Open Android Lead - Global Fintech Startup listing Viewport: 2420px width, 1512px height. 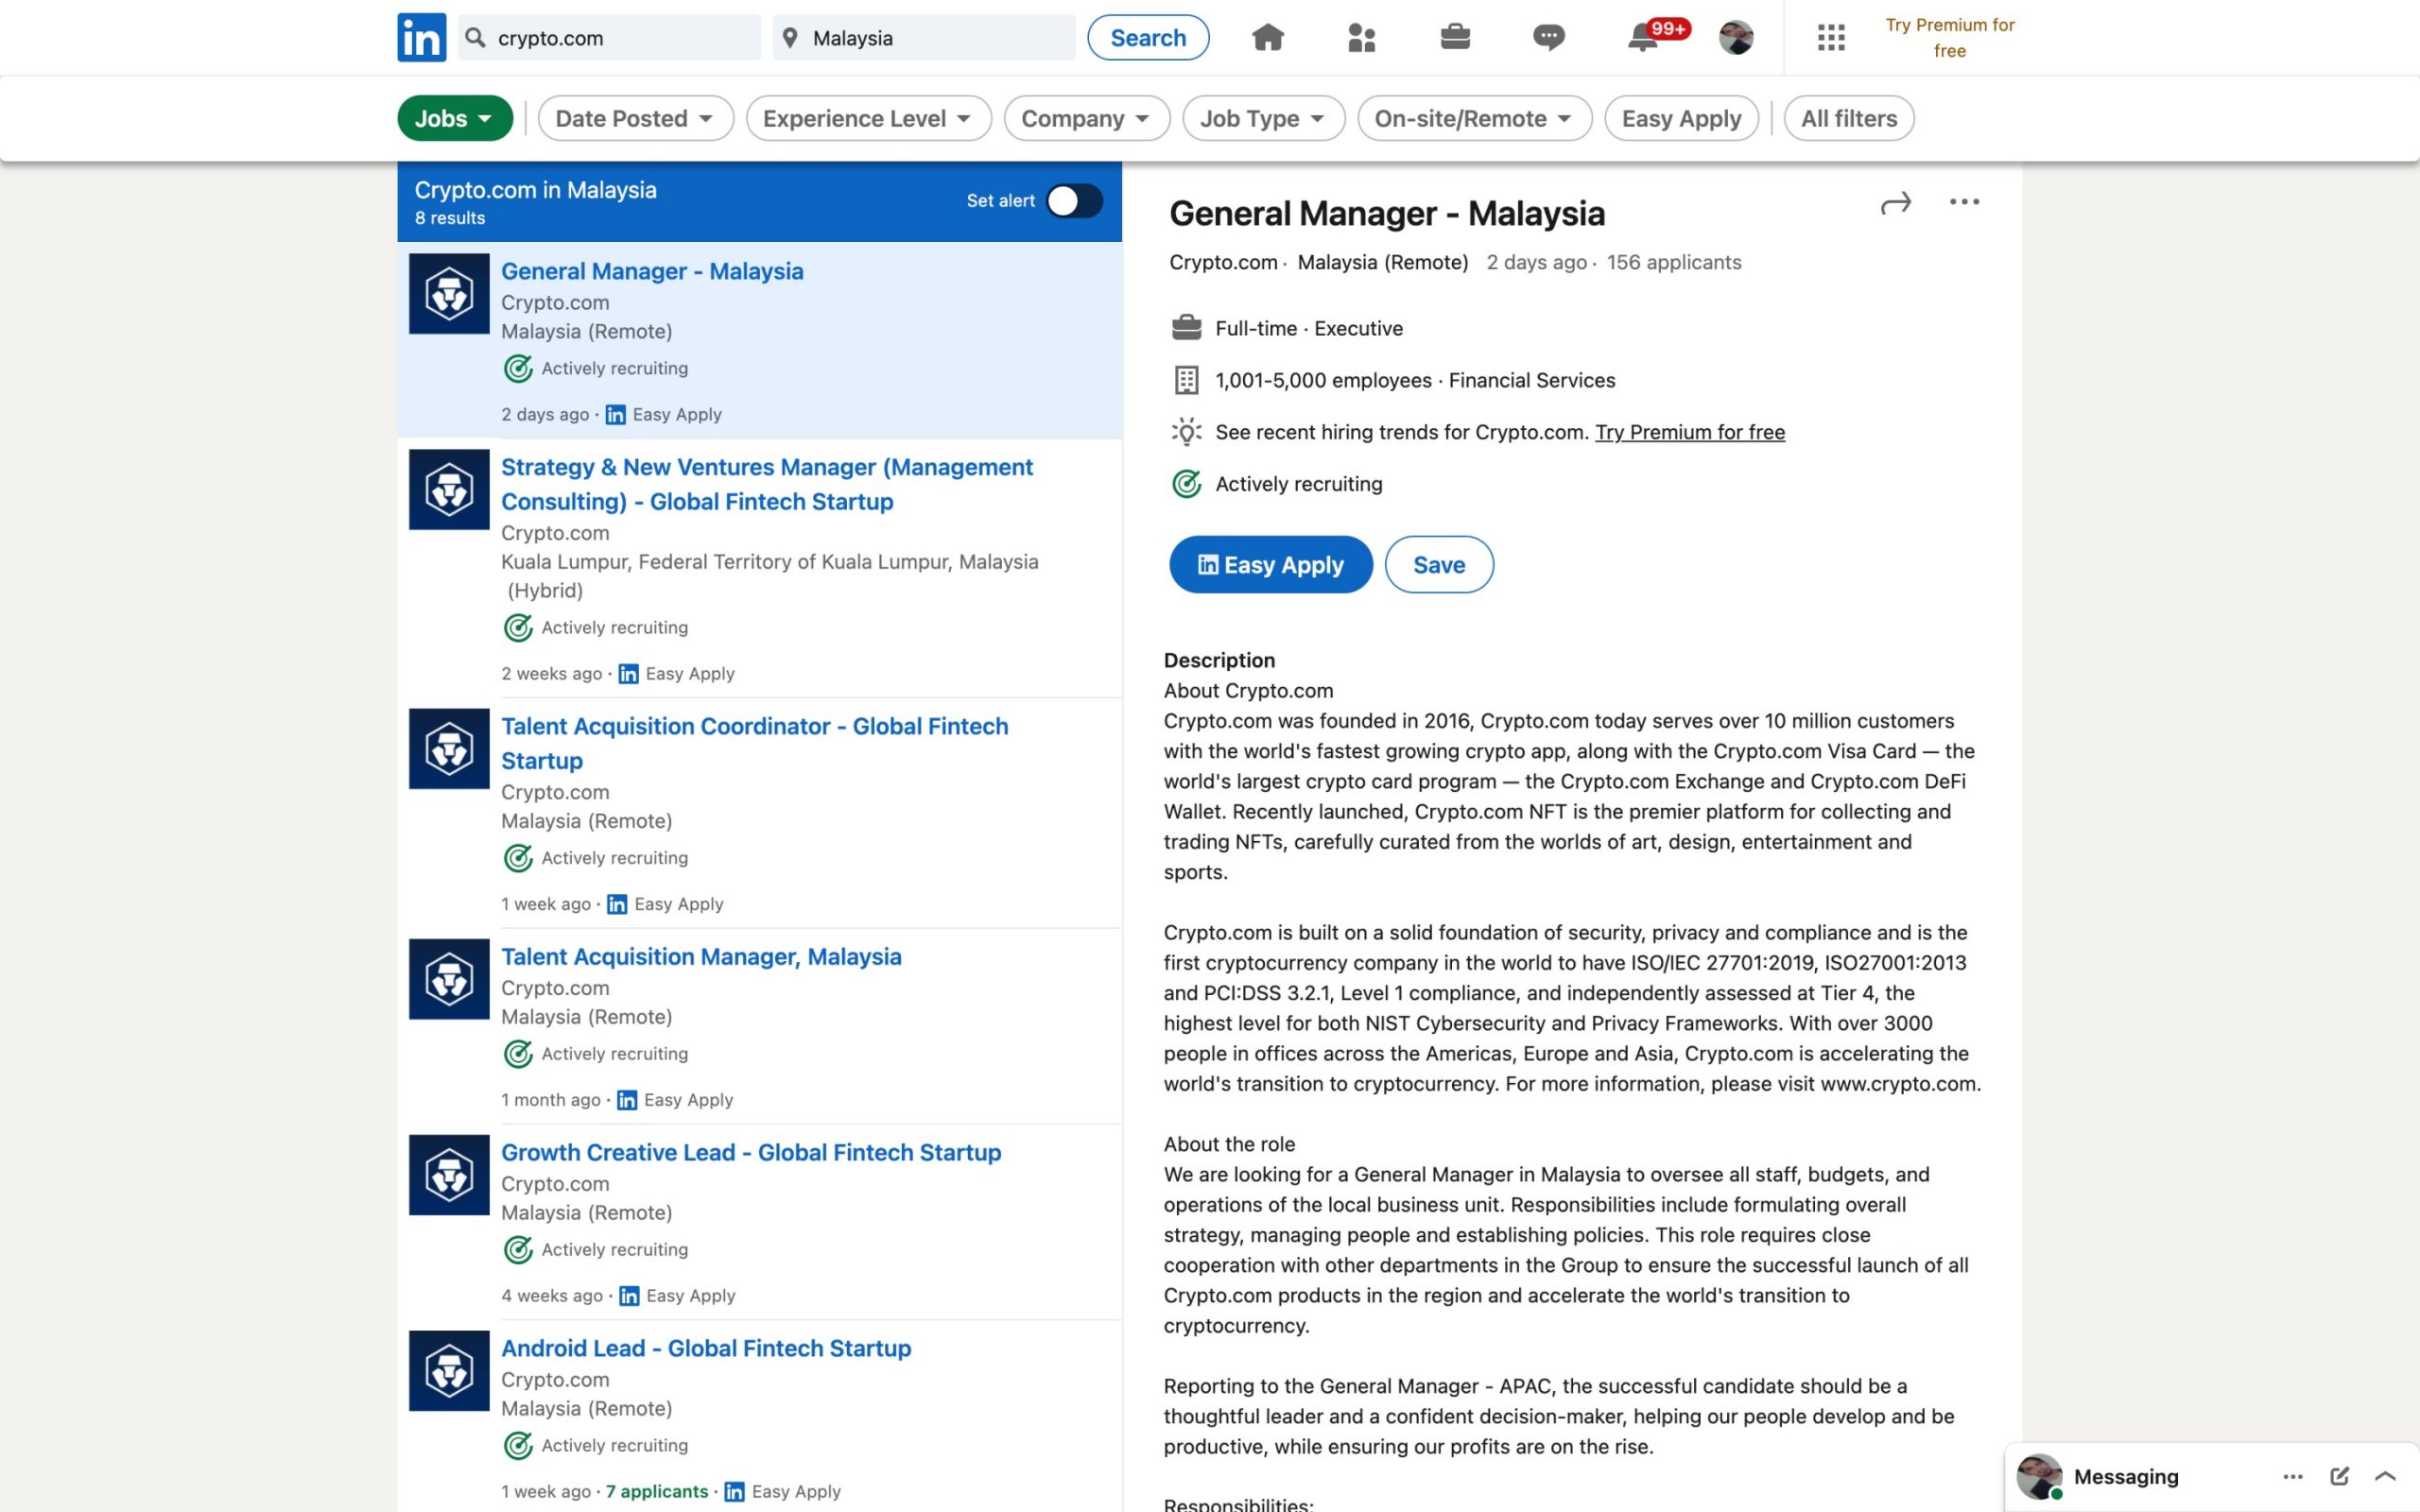tap(705, 1348)
